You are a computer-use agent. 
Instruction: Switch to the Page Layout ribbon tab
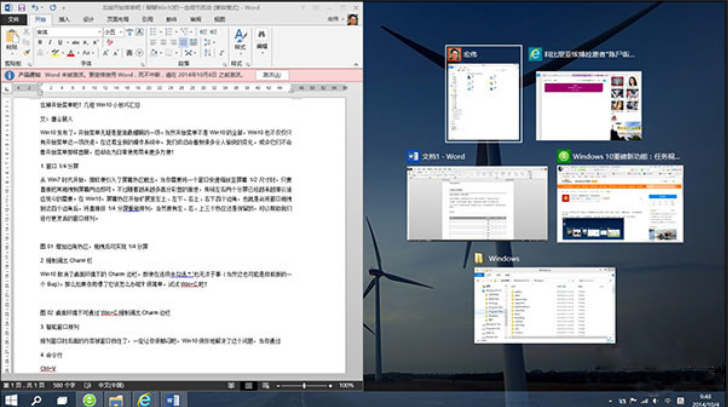tap(117, 19)
